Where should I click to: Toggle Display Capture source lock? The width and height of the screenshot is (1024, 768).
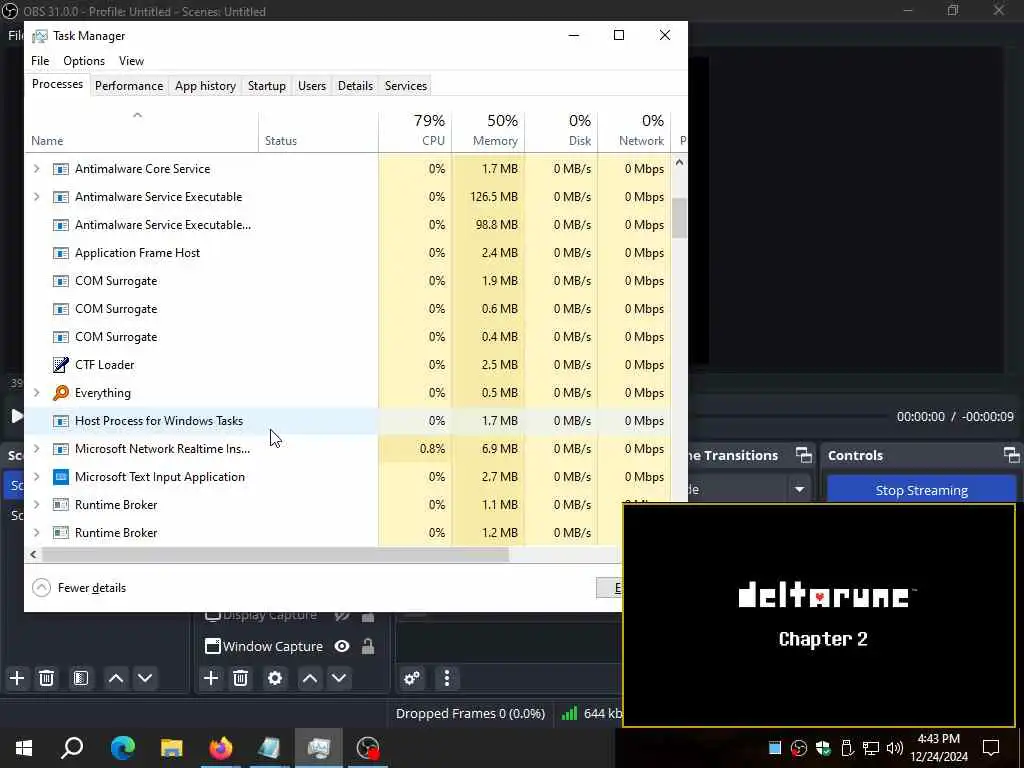368,616
